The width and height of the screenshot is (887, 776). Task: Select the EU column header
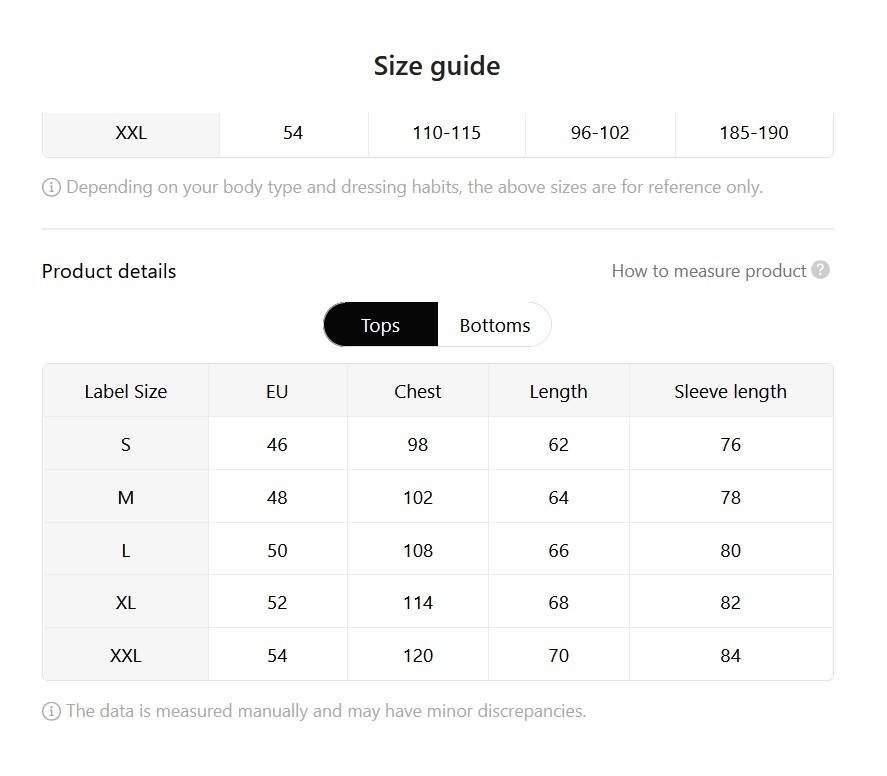tap(277, 391)
